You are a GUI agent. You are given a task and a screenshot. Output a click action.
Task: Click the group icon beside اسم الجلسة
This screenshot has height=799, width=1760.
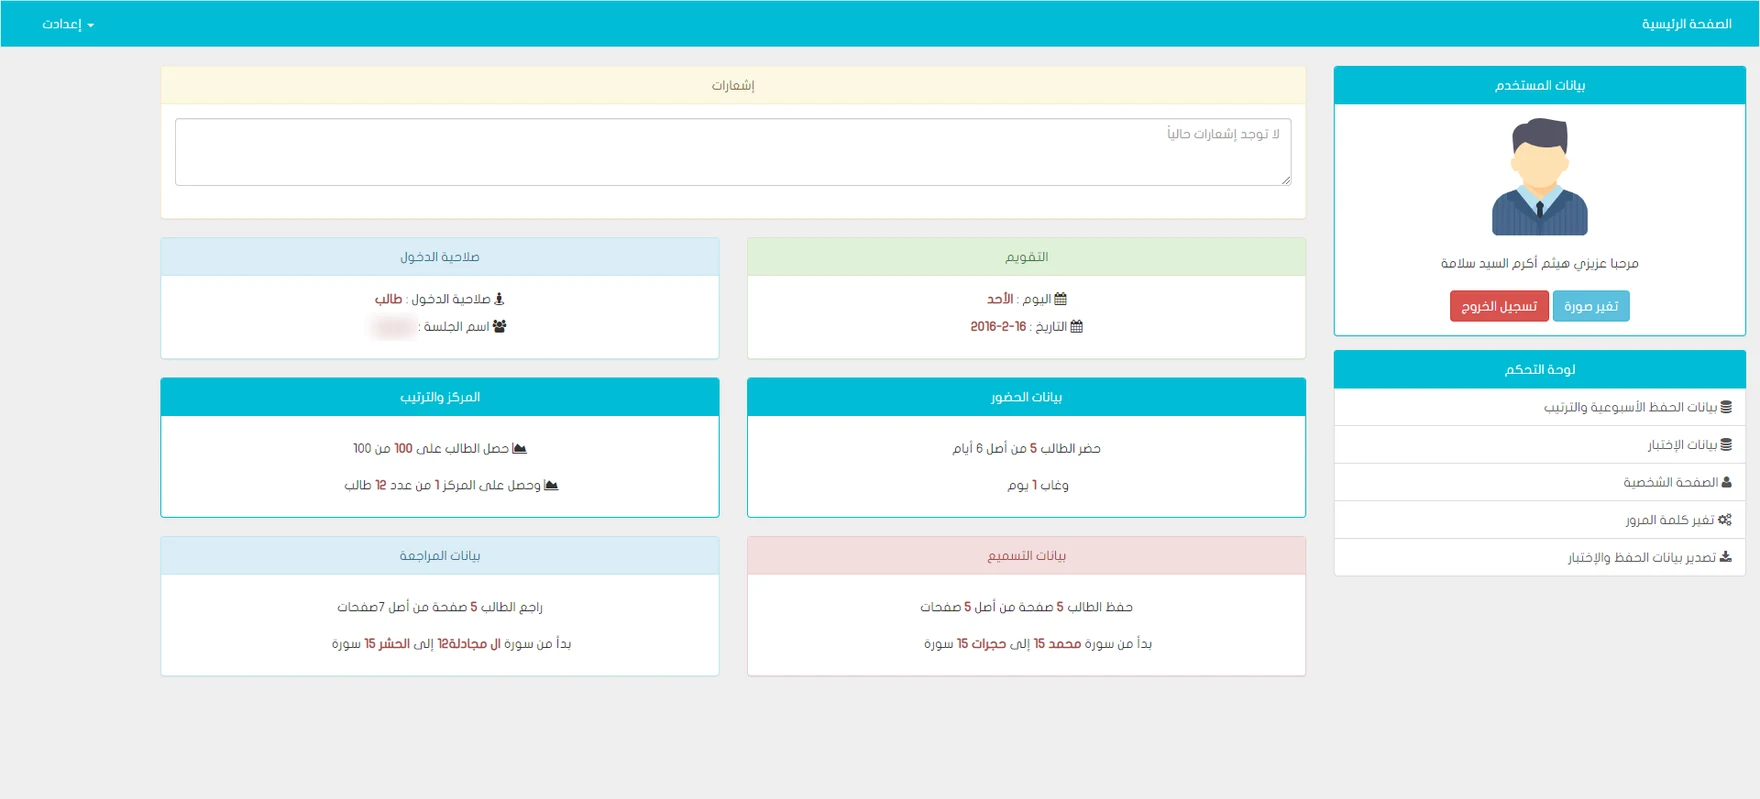coord(499,326)
